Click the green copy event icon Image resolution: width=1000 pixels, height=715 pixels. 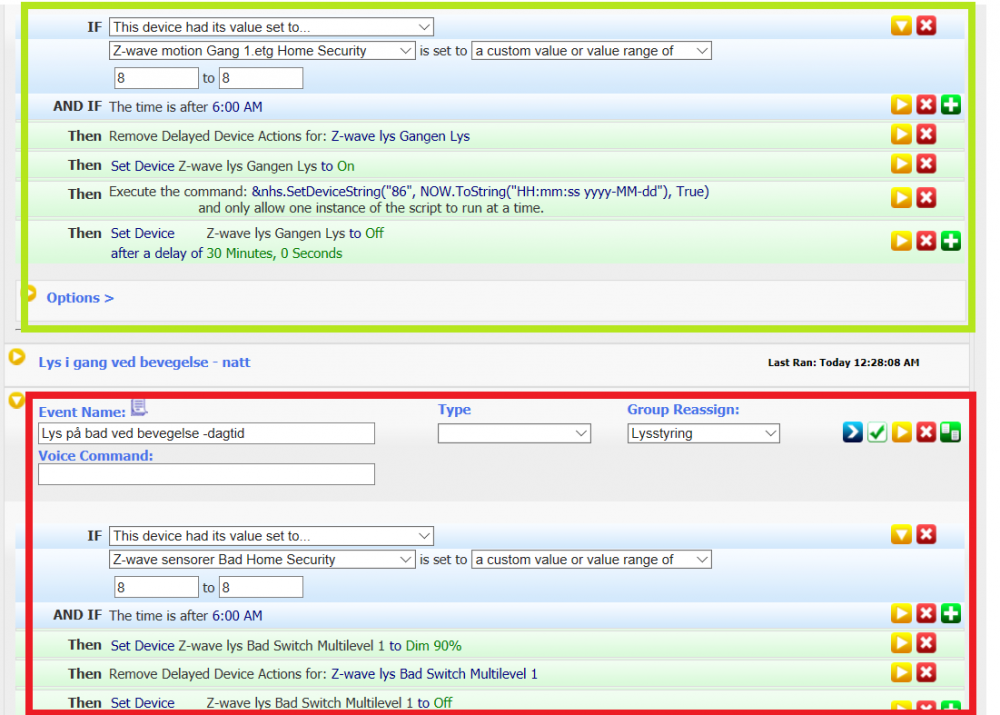(x=950, y=432)
